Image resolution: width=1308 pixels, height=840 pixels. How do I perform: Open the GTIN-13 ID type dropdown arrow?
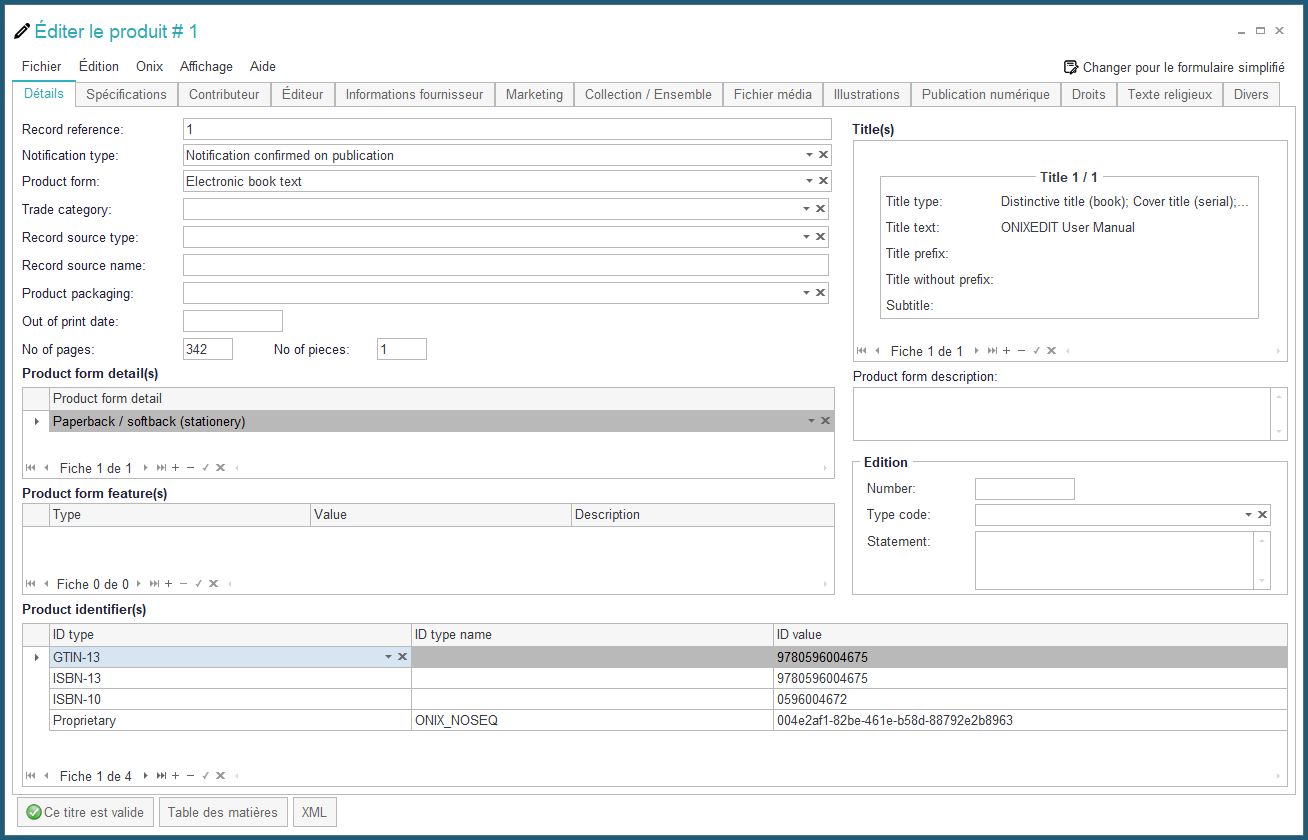388,657
